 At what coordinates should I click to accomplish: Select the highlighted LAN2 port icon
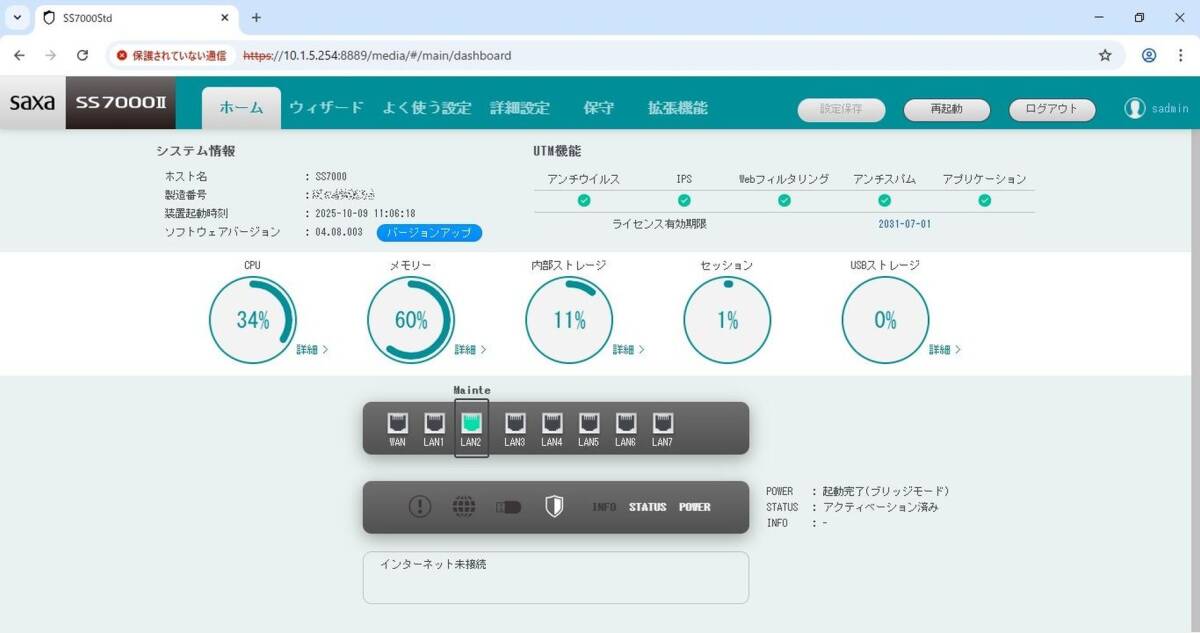point(471,423)
